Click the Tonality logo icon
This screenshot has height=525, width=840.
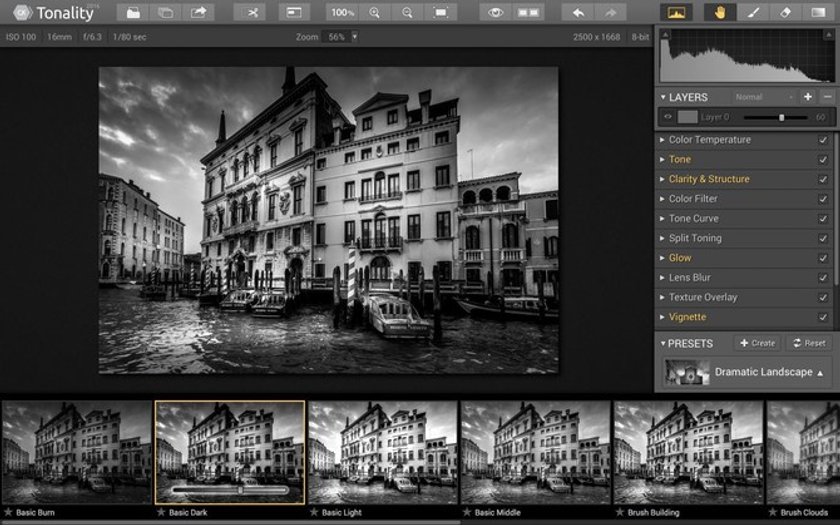click(x=22, y=12)
